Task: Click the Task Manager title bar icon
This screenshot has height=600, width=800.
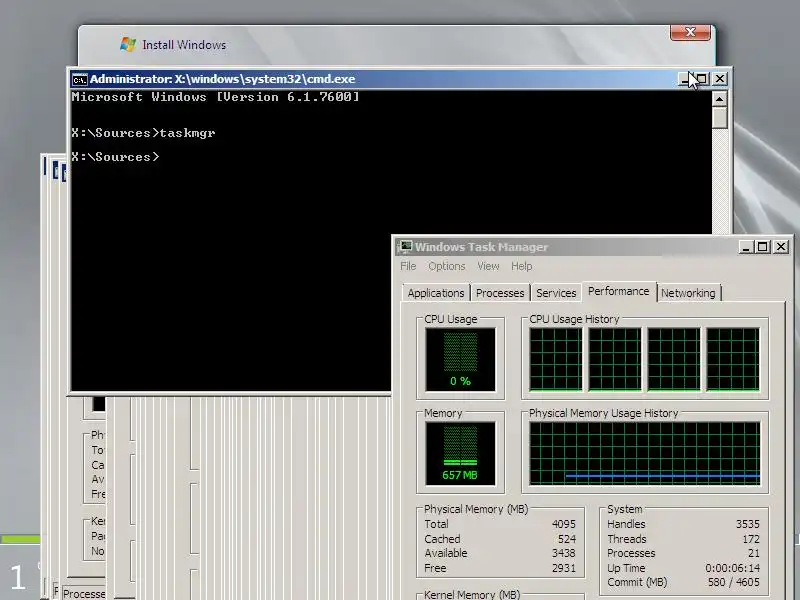Action: pos(406,247)
